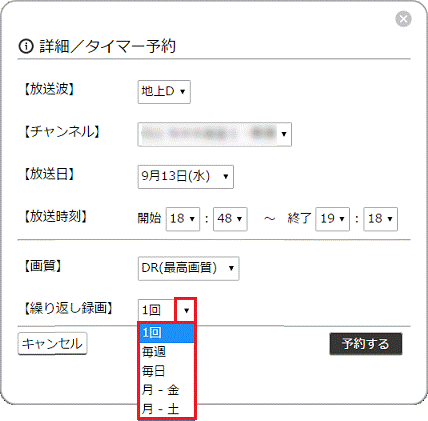Screen dimensions: 428x421
Task: Click the 詳細/タイマー予約 heading
Action: [x=108, y=46]
